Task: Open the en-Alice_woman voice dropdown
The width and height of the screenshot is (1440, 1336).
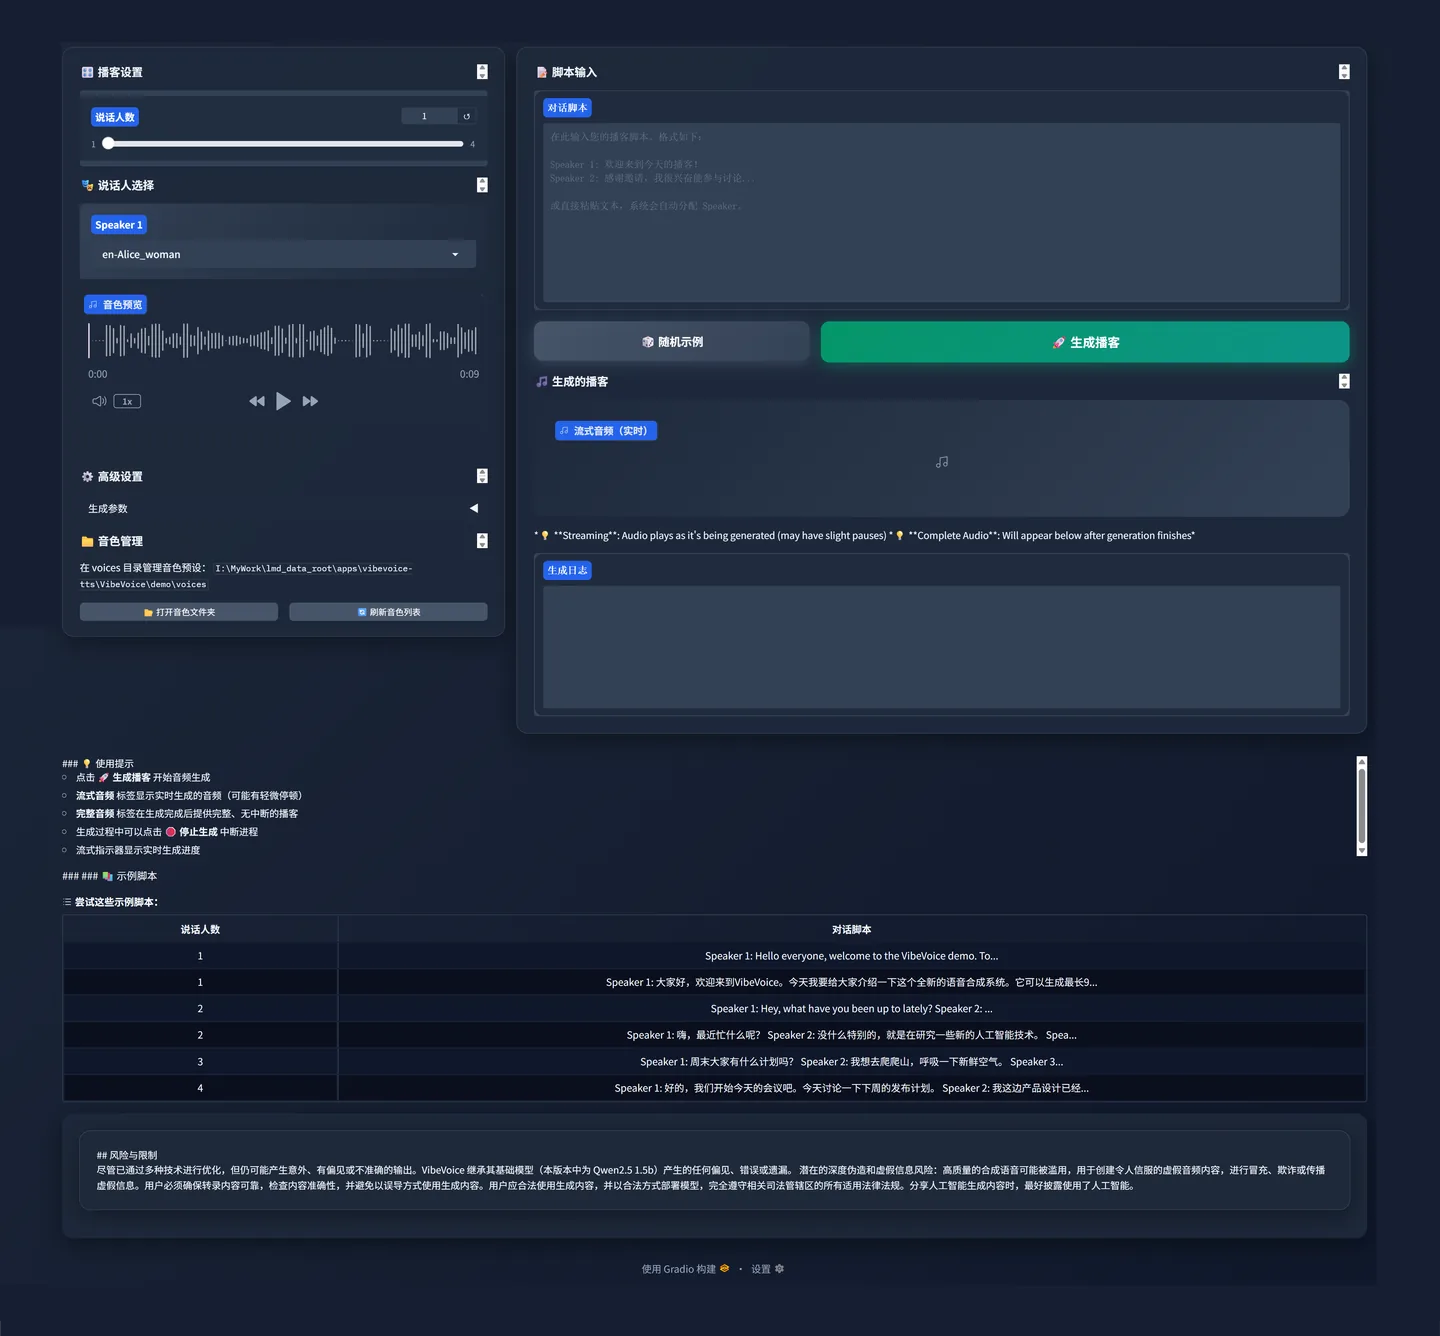Action: click(x=283, y=254)
